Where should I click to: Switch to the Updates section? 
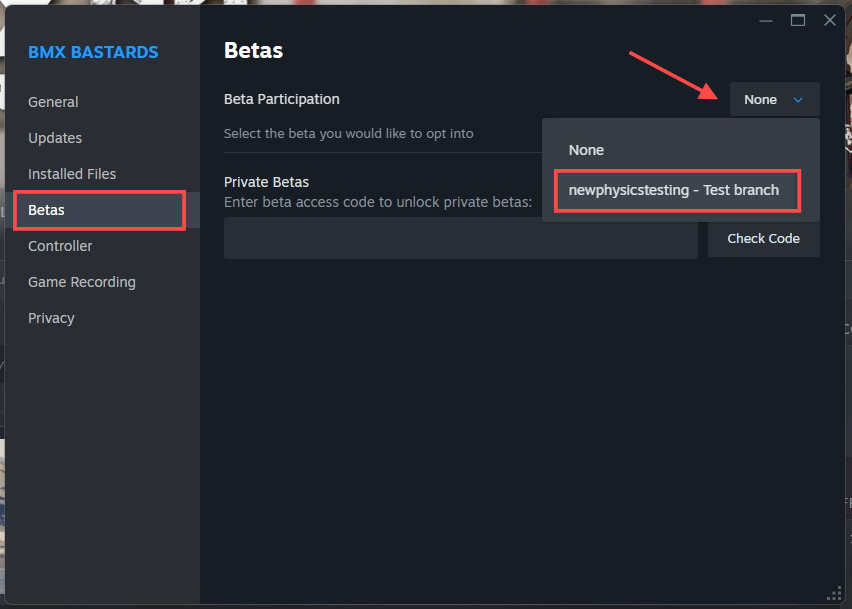pos(55,138)
